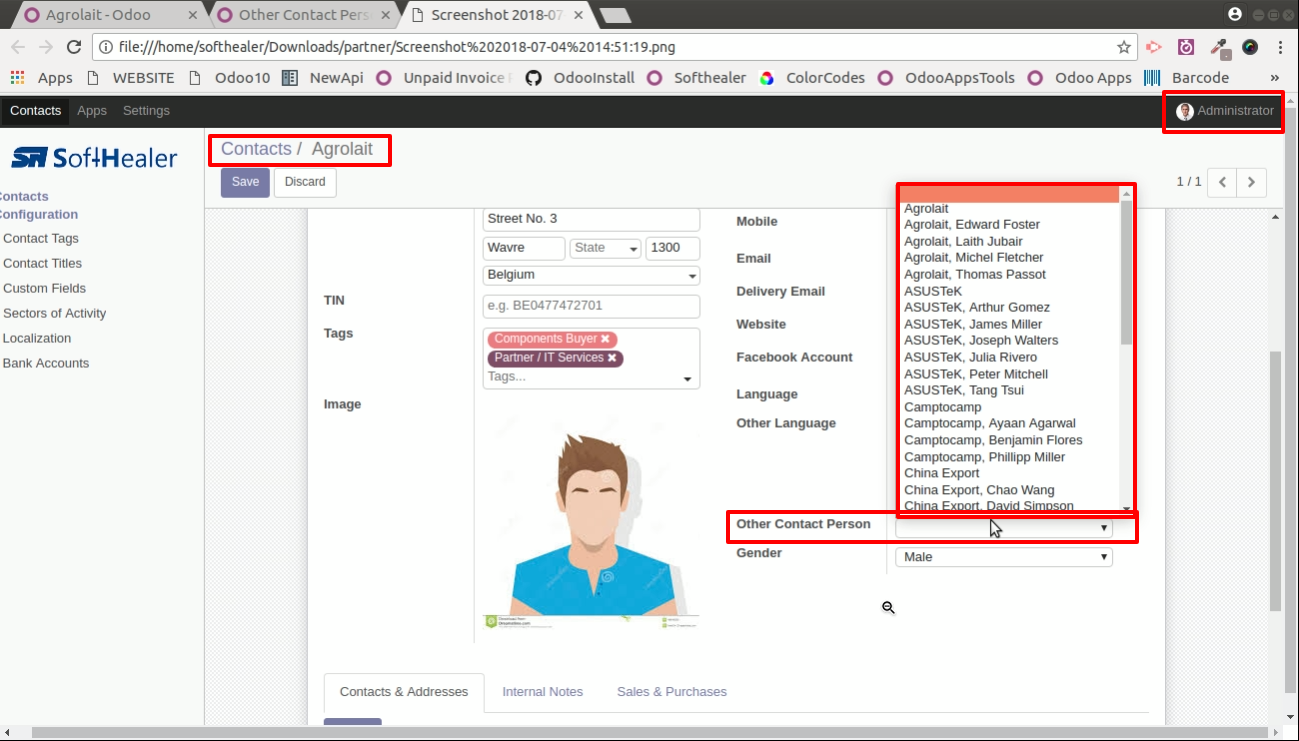
Task: Click the SoftHealer logo
Action: tap(94, 157)
